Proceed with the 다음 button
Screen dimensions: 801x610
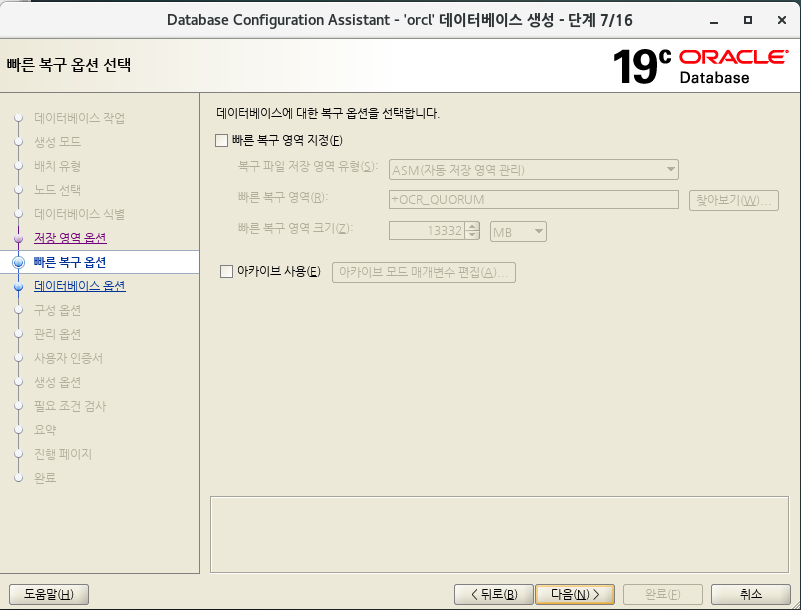pyautogui.click(x=575, y=594)
